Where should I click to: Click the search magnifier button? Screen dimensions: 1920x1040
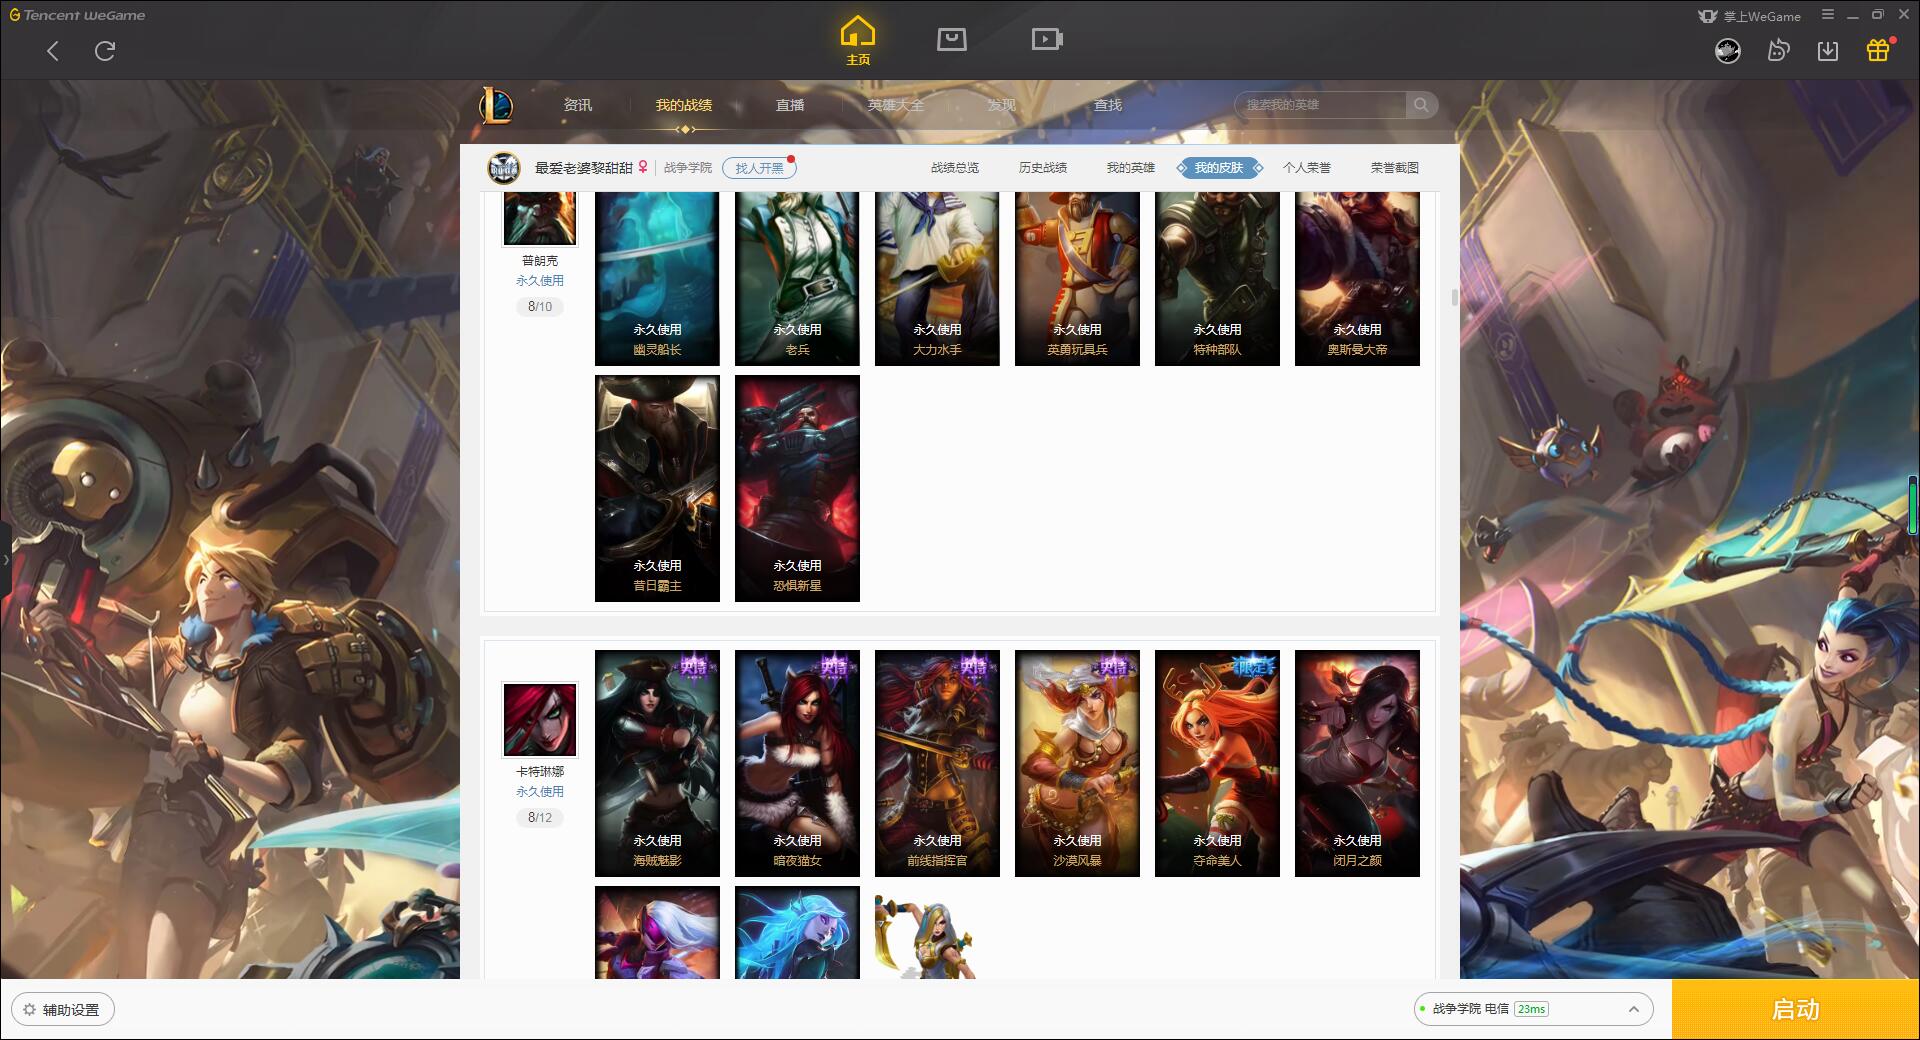click(x=1421, y=105)
